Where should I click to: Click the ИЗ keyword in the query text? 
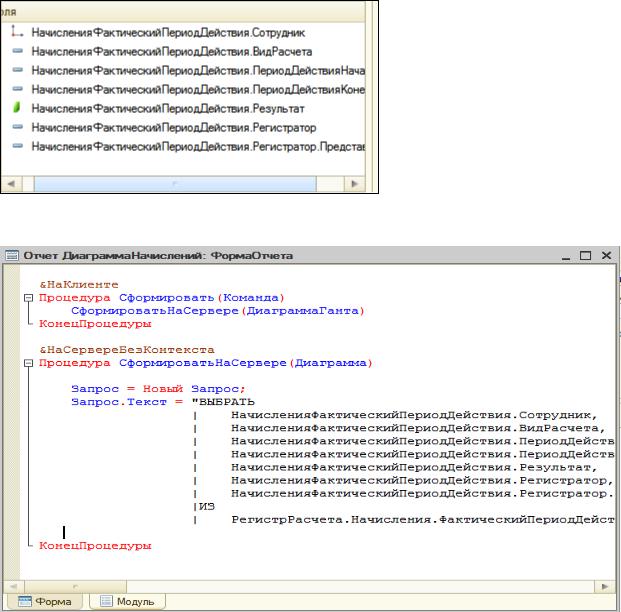coord(206,506)
